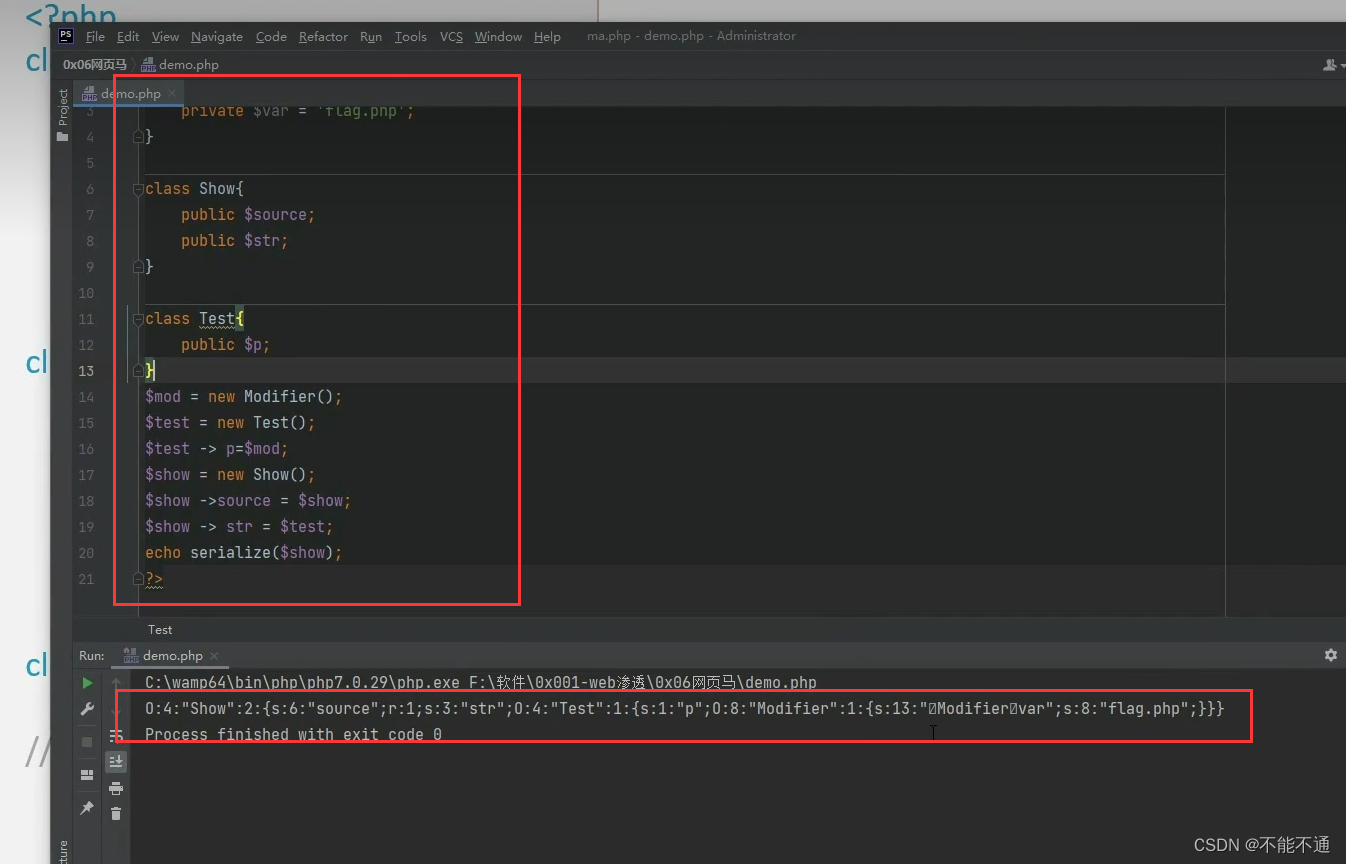Clear console with trash icon
Image resolution: width=1346 pixels, height=864 pixels.
tap(116, 814)
